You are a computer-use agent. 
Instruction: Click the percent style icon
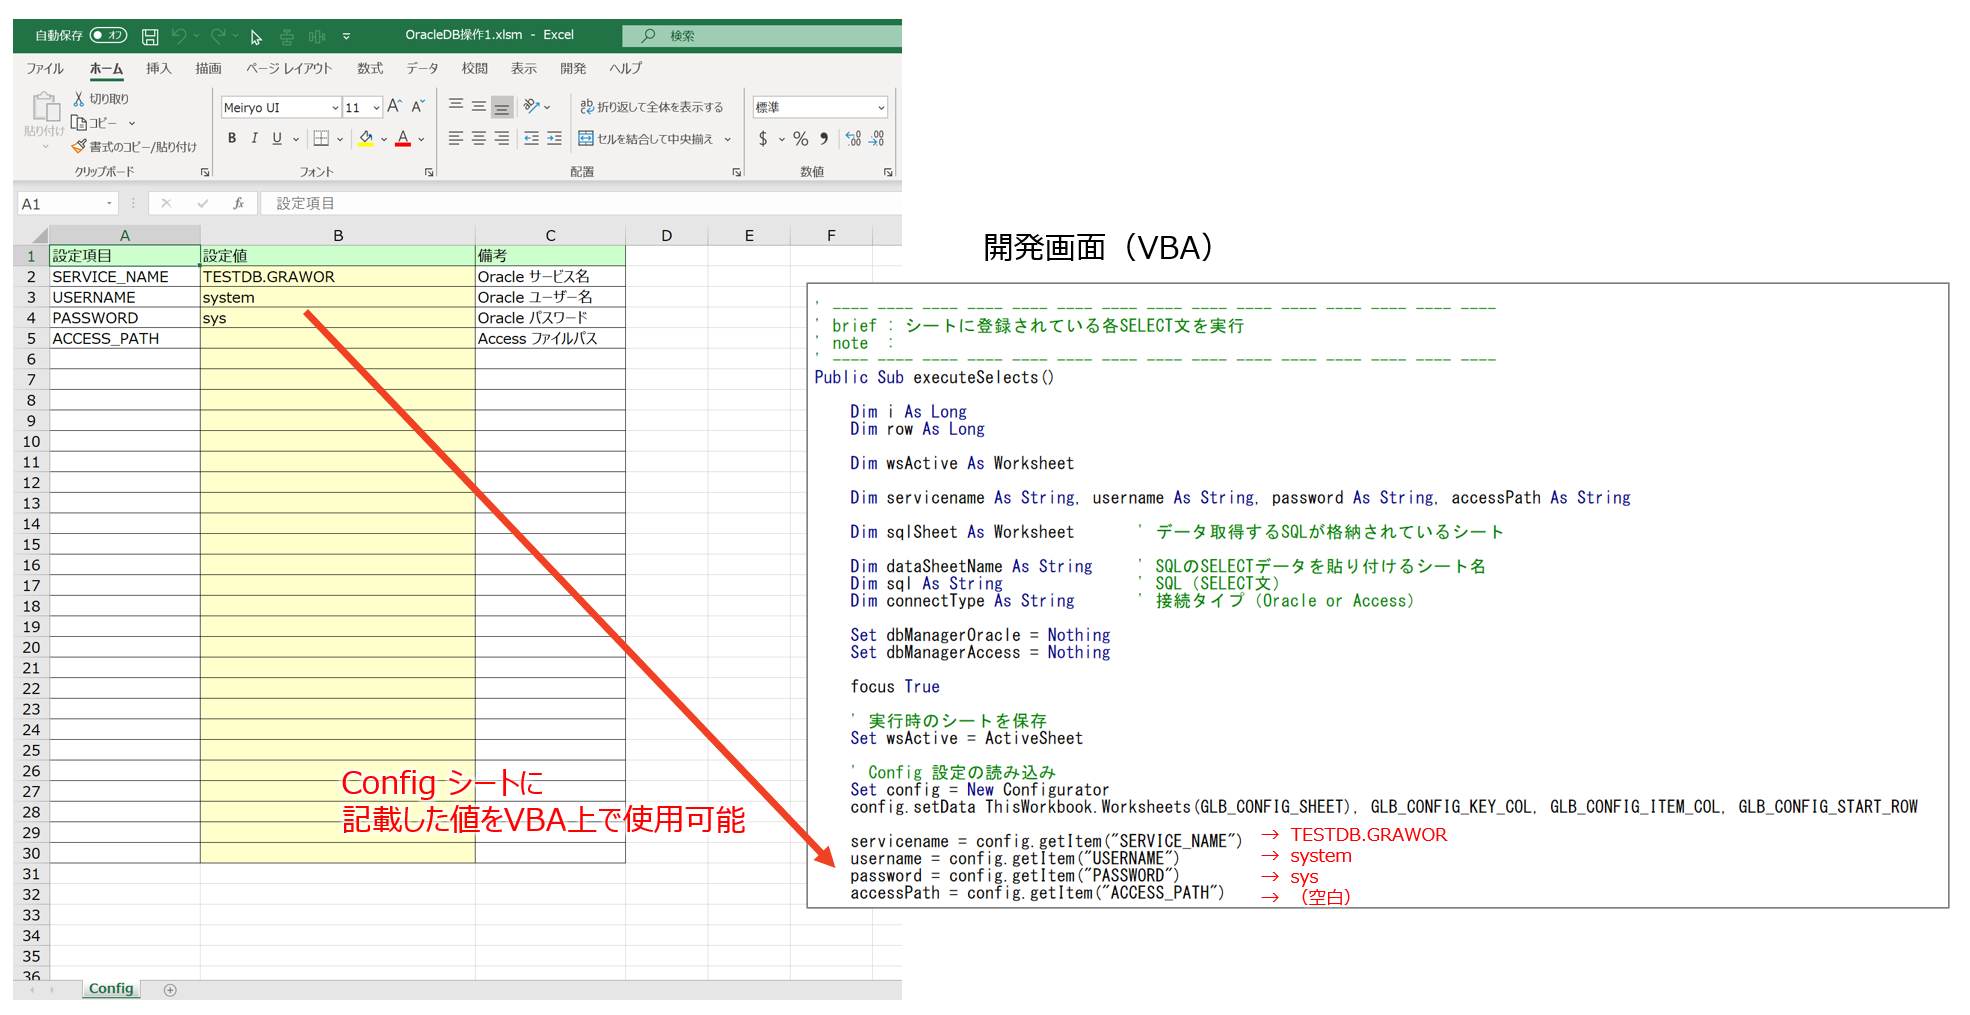[x=800, y=138]
